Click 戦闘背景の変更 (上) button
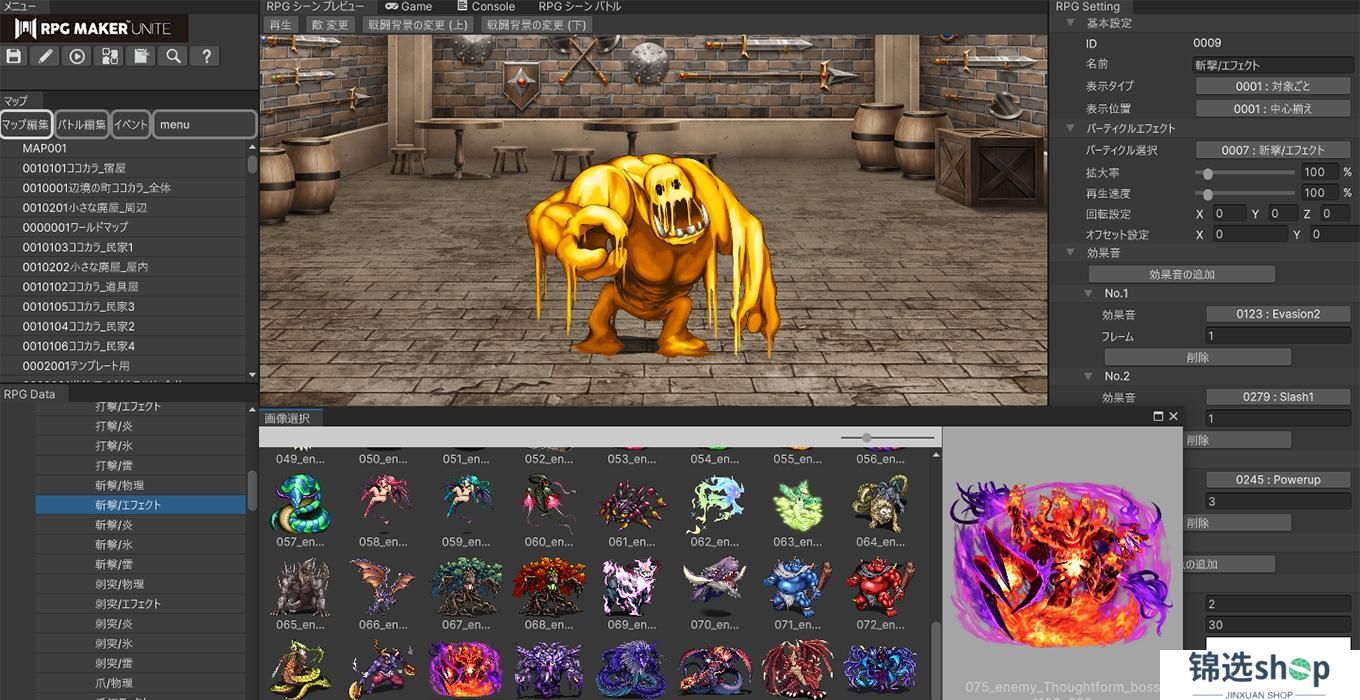The width and height of the screenshot is (1360, 700). pos(418,25)
